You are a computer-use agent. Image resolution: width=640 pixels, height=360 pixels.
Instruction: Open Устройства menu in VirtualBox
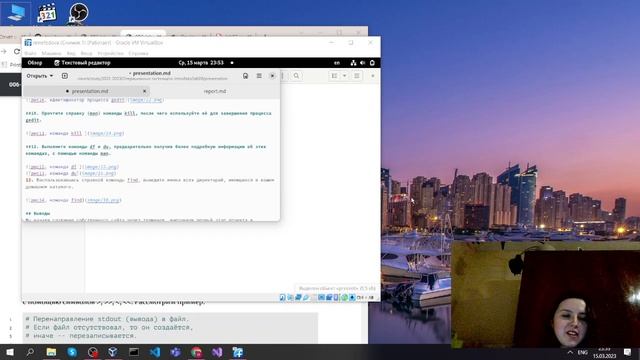[x=110, y=53]
